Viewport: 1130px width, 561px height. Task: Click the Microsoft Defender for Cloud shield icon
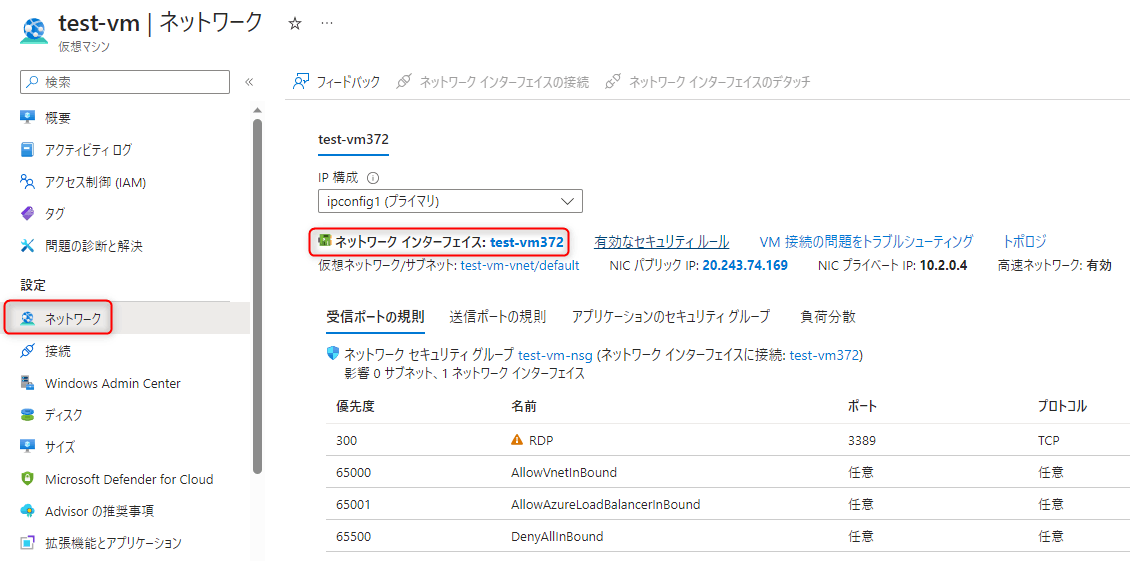[x=27, y=479]
